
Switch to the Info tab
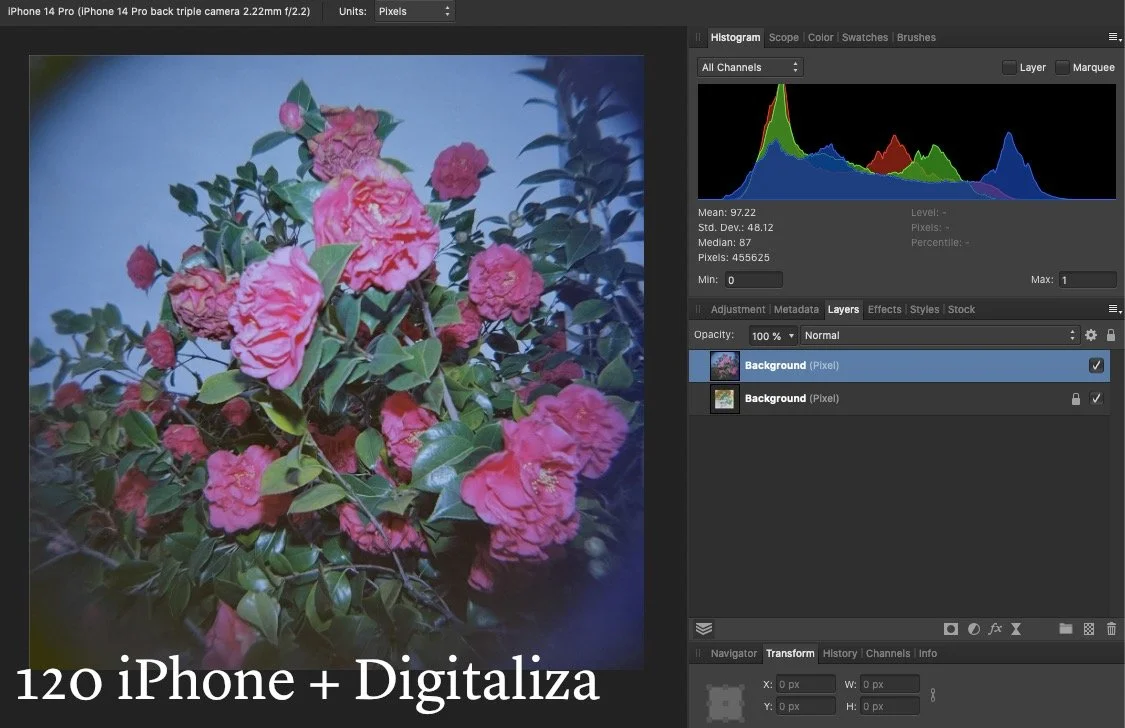click(928, 653)
